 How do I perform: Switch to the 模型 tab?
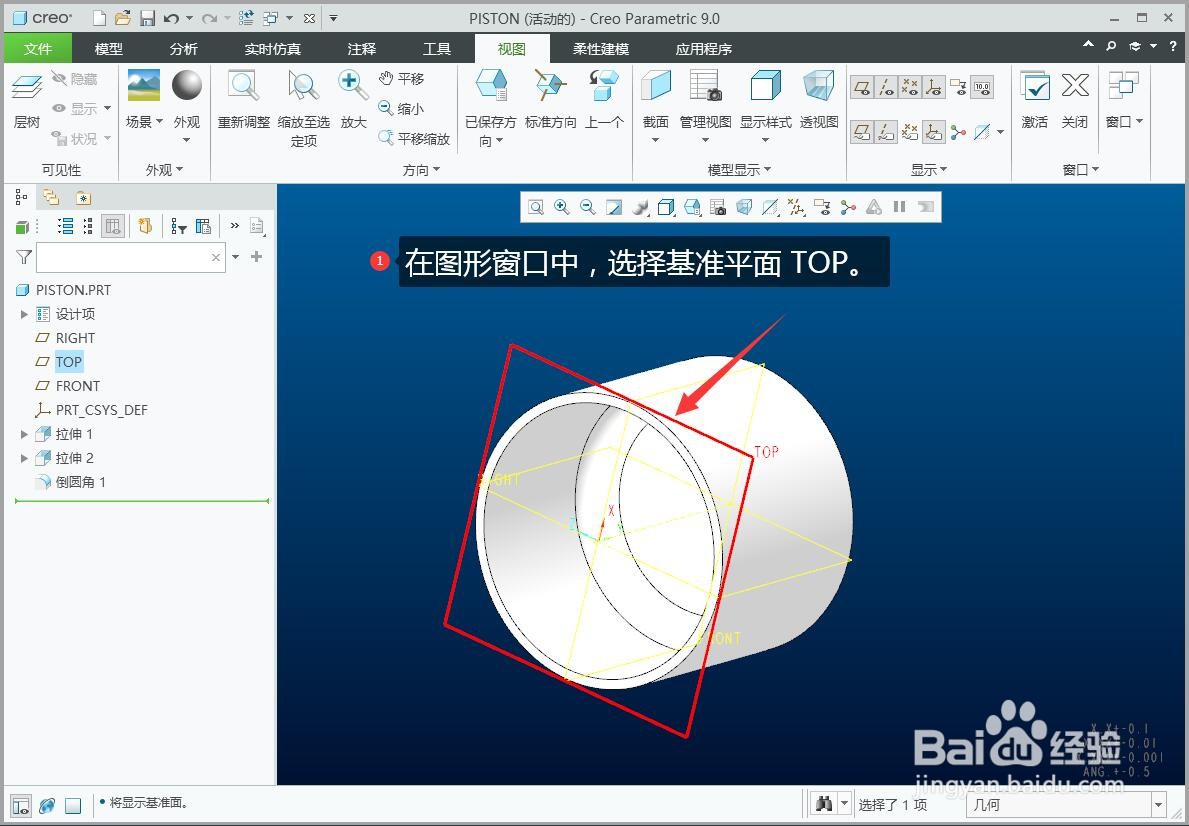click(108, 49)
